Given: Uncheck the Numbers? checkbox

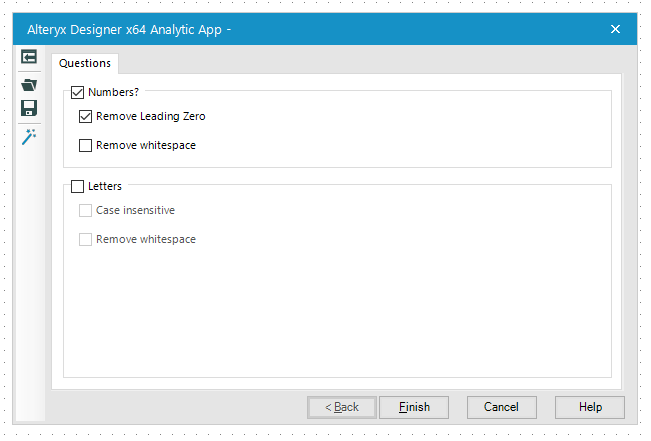Looking at the screenshot, I should (x=78, y=92).
